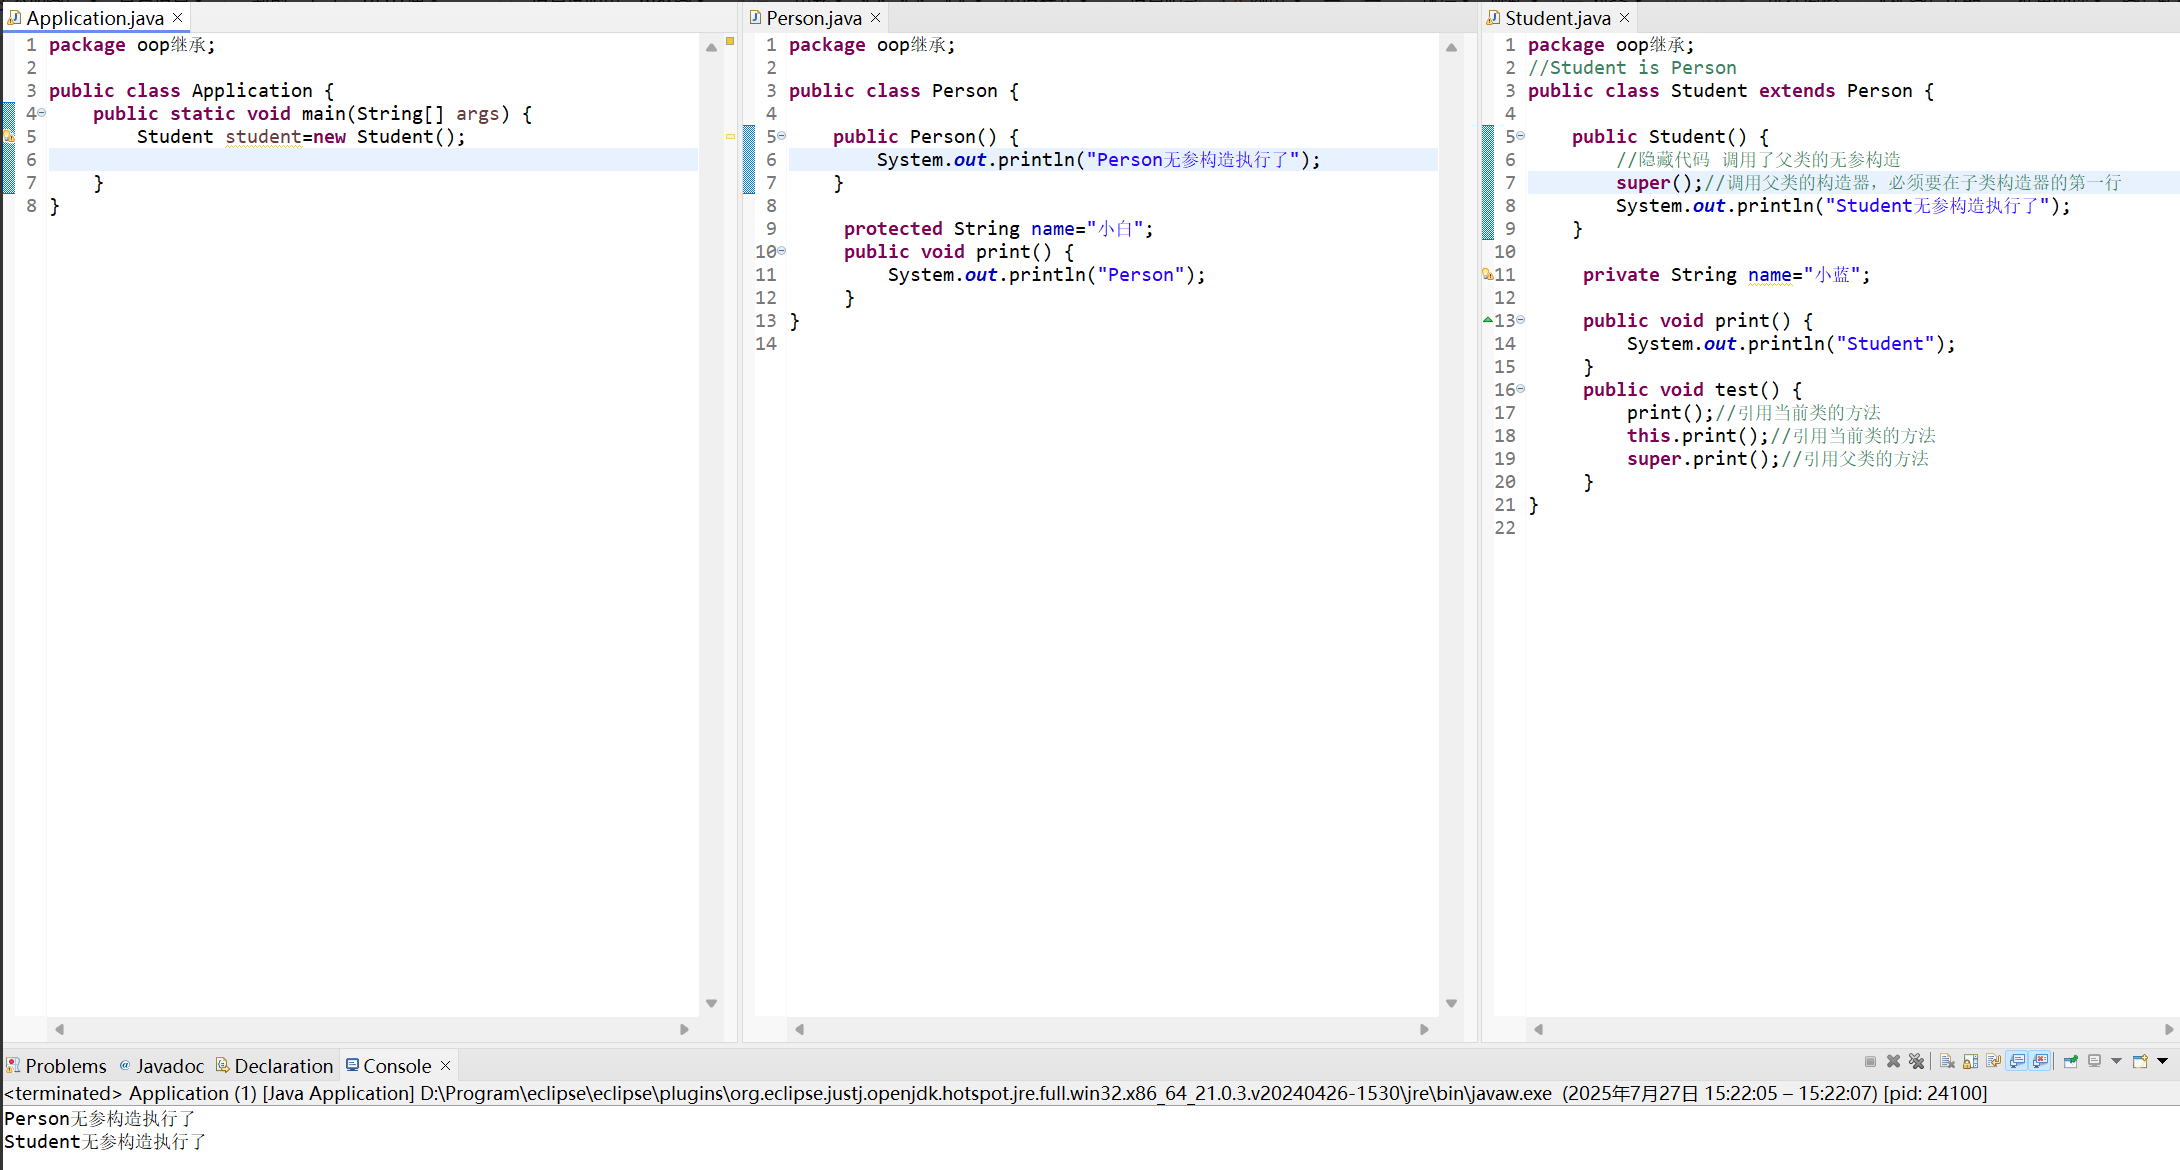2180x1170 pixels.
Task: Collapse Student() constructor fold at line 5
Action: [1520, 136]
